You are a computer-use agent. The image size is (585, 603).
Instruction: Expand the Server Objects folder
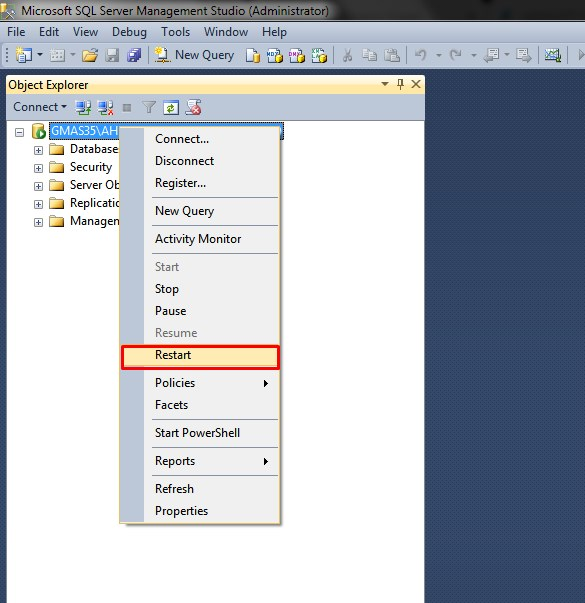tap(38, 187)
